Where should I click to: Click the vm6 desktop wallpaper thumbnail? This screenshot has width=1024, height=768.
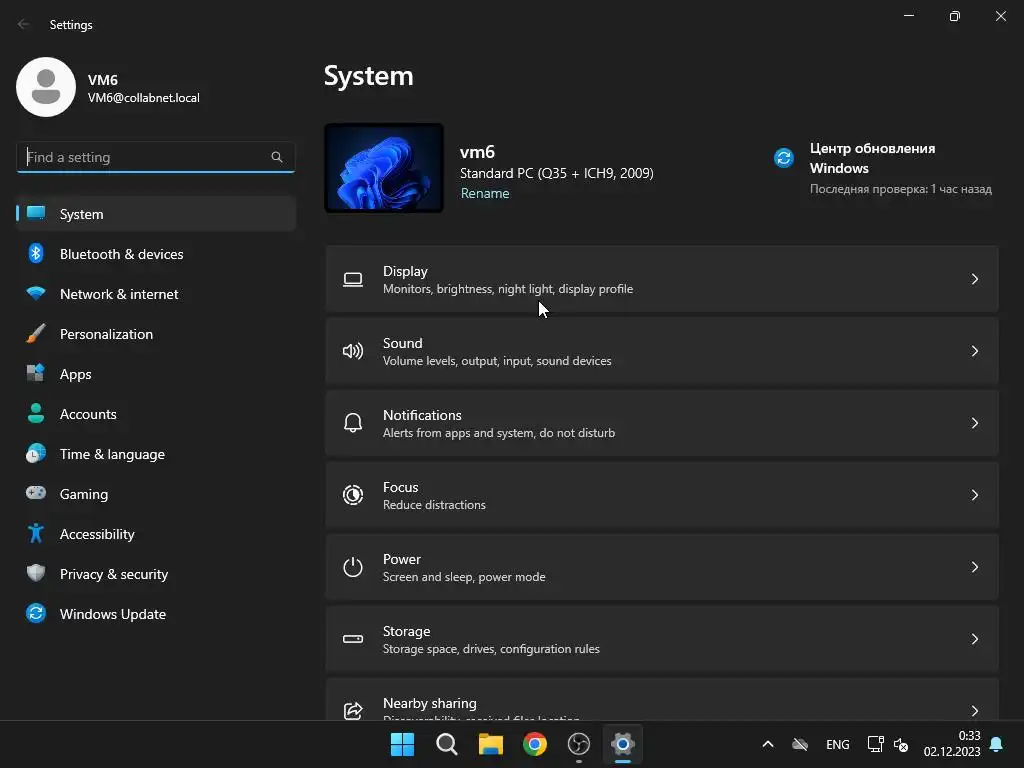point(384,168)
